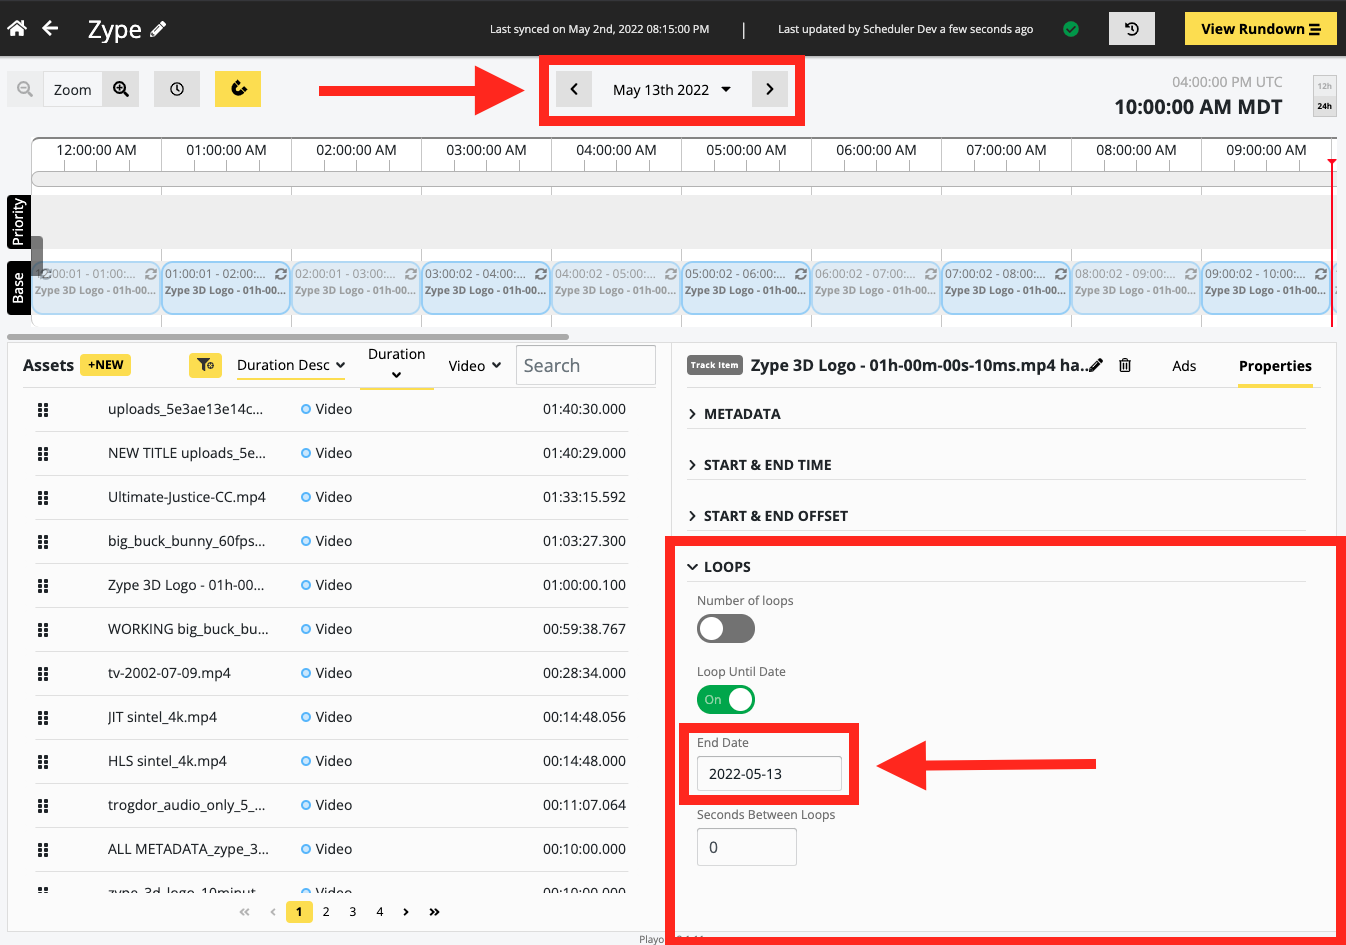The height and width of the screenshot is (945, 1346).
Task: Grab handle for JIT sintel_4k.mp4 row
Action: coord(43,717)
